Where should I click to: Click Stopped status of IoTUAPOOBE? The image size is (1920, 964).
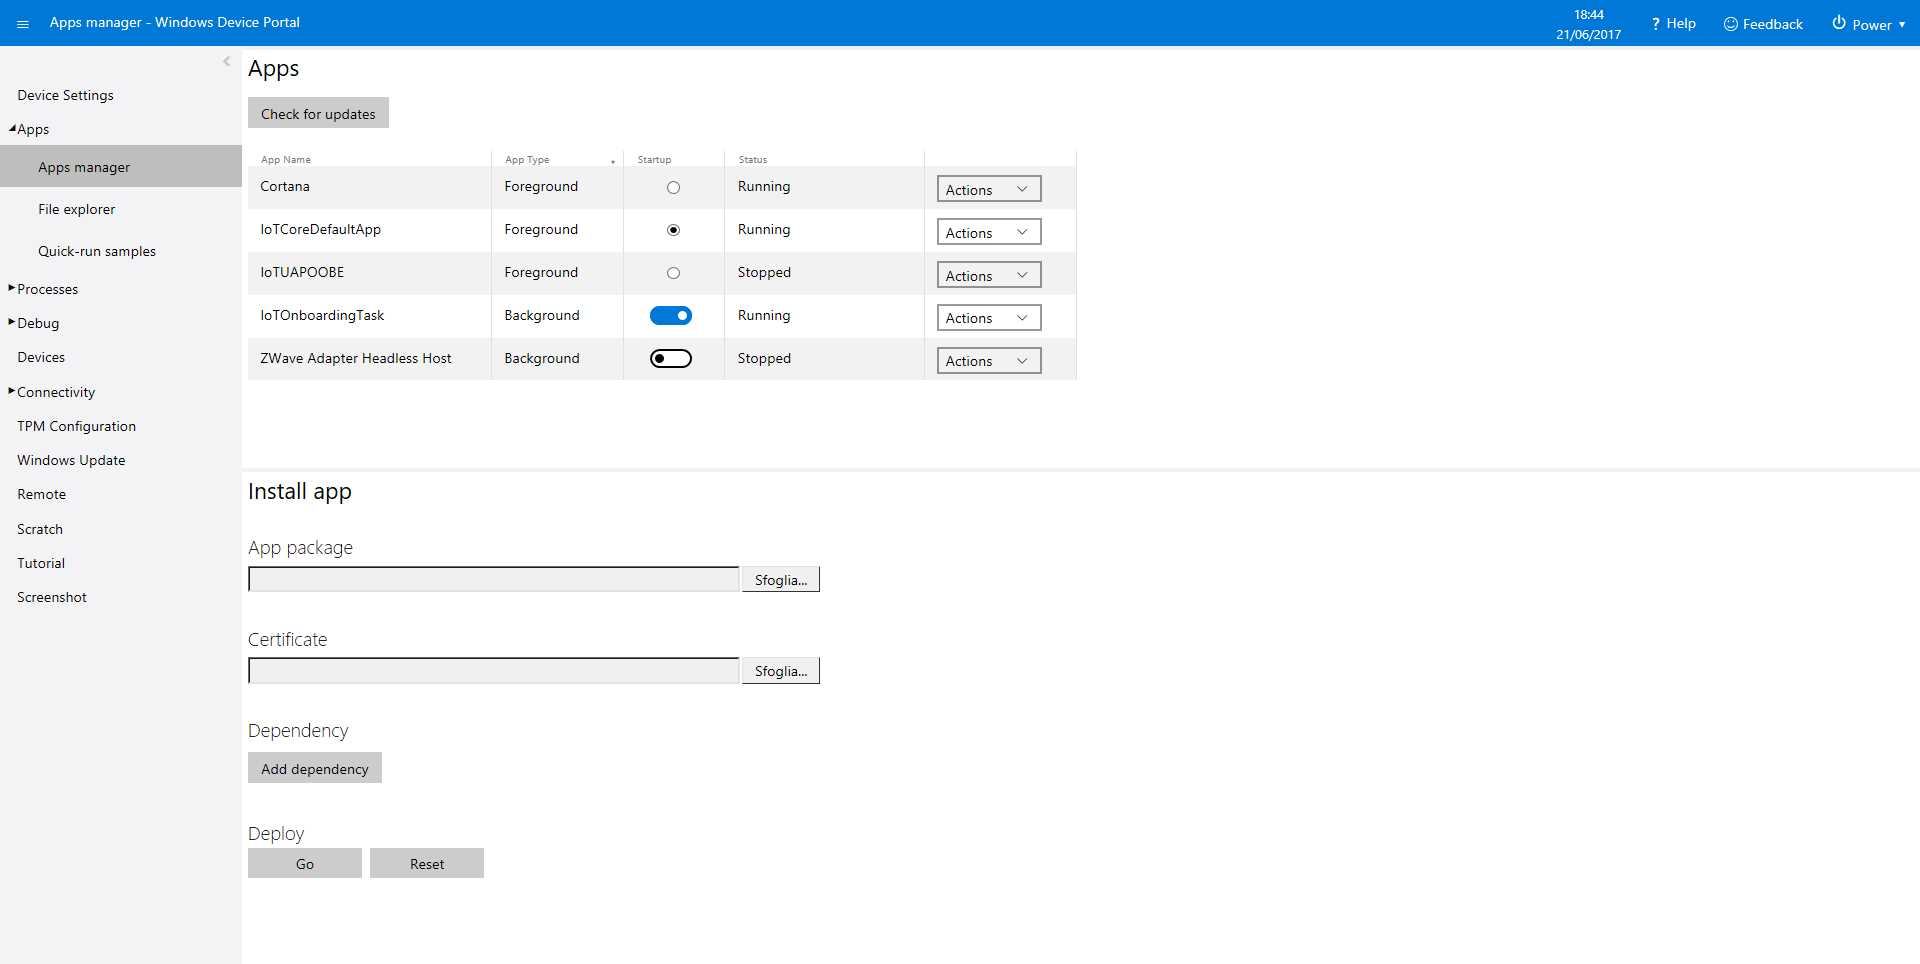coord(764,273)
